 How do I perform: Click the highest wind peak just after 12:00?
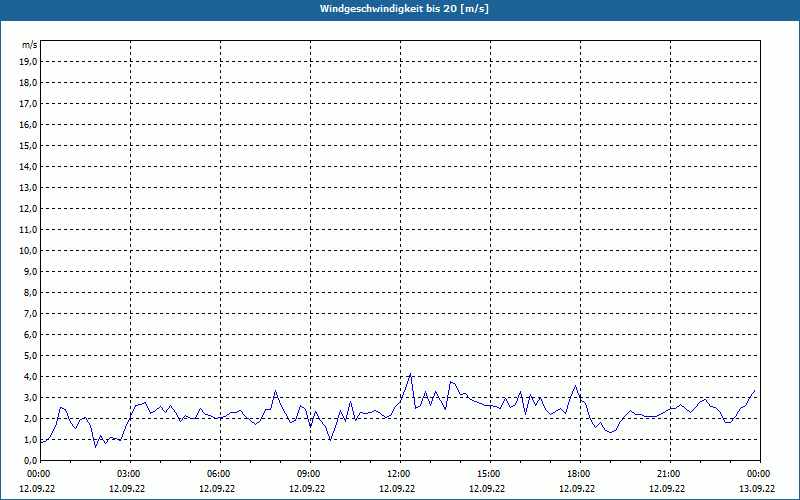coord(410,374)
